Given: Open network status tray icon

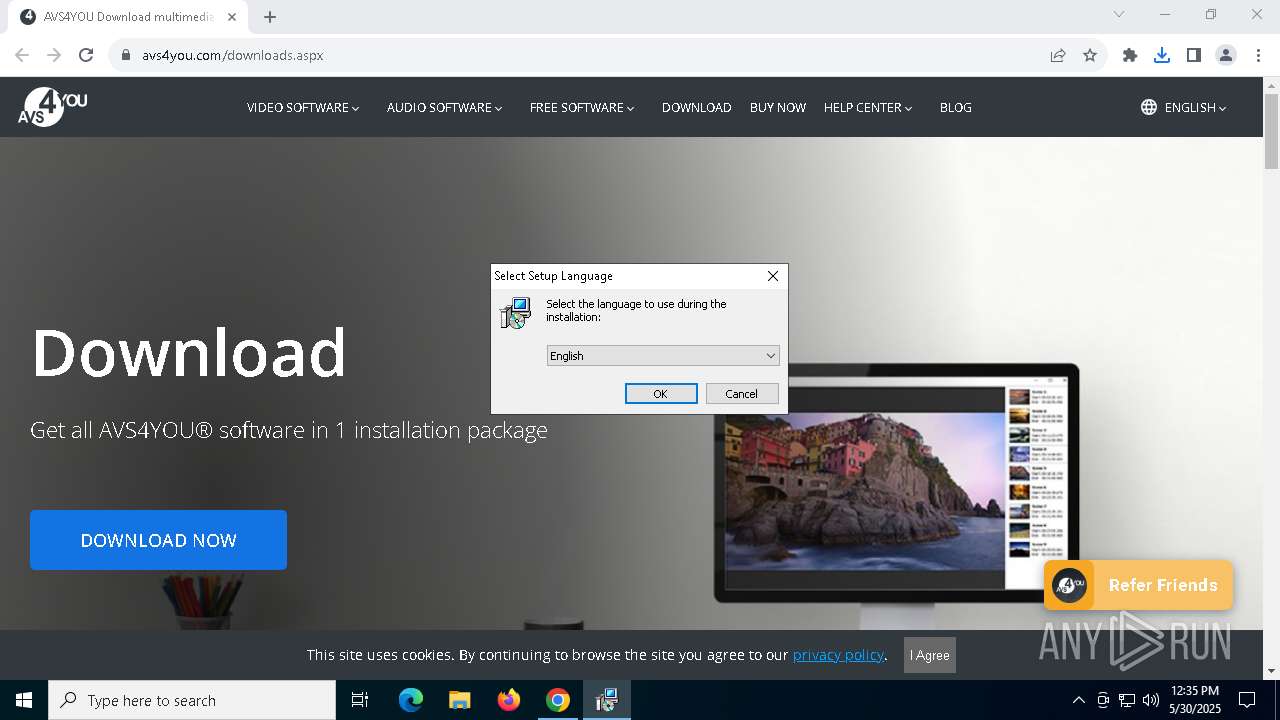Looking at the screenshot, I should [1127, 700].
